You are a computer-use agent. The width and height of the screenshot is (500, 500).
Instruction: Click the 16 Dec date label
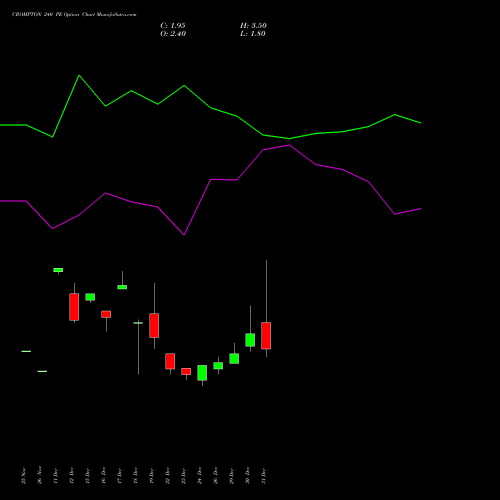(x=103, y=476)
